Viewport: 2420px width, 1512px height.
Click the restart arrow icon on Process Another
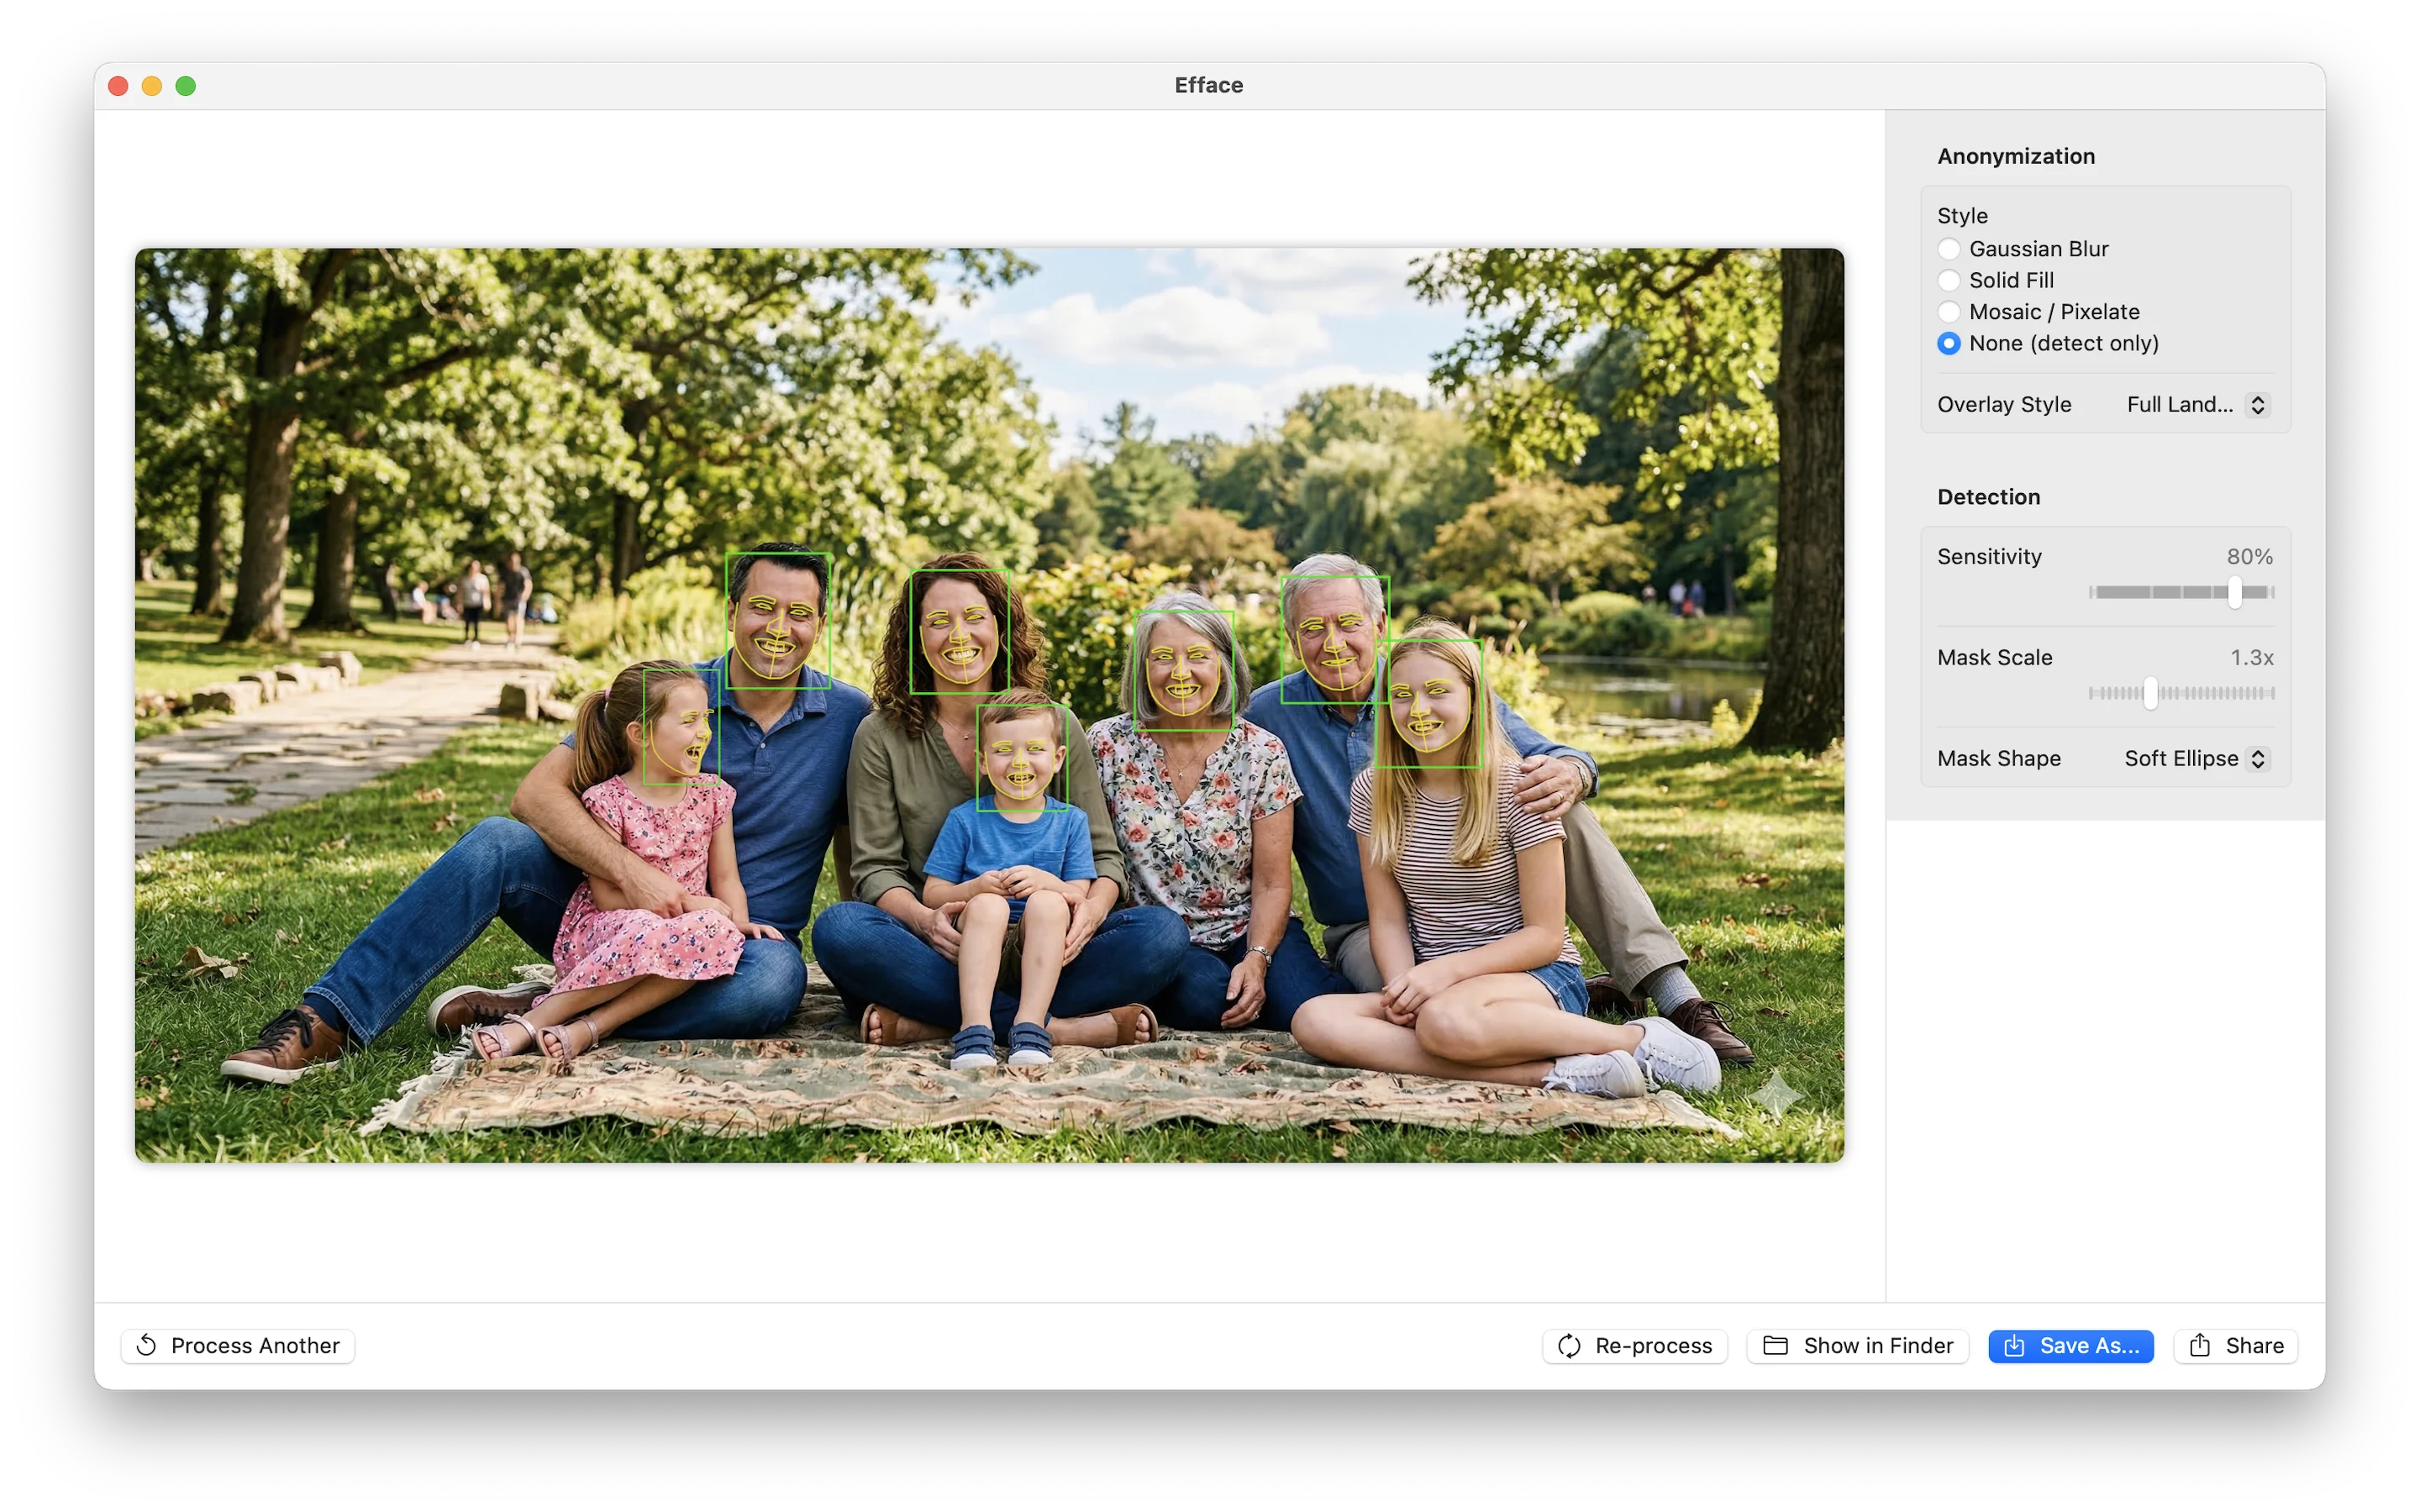147,1345
